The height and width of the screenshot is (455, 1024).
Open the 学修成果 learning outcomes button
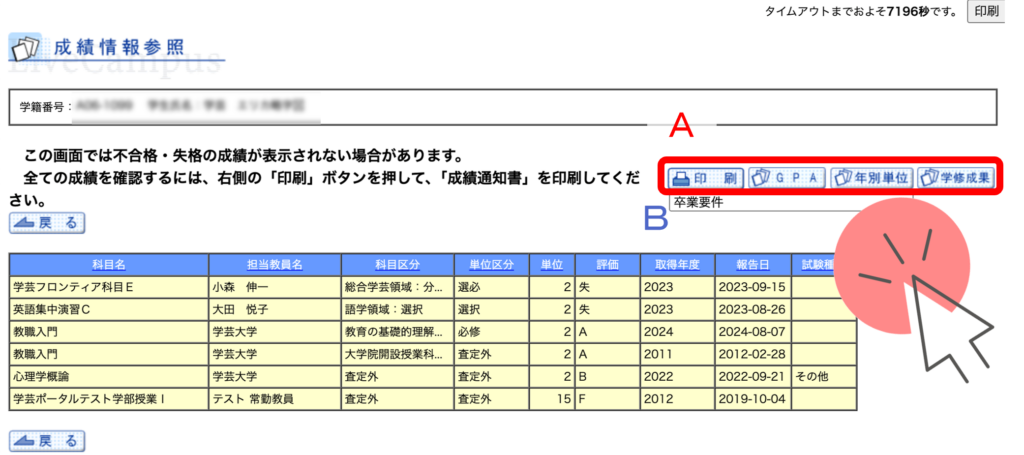click(957, 178)
